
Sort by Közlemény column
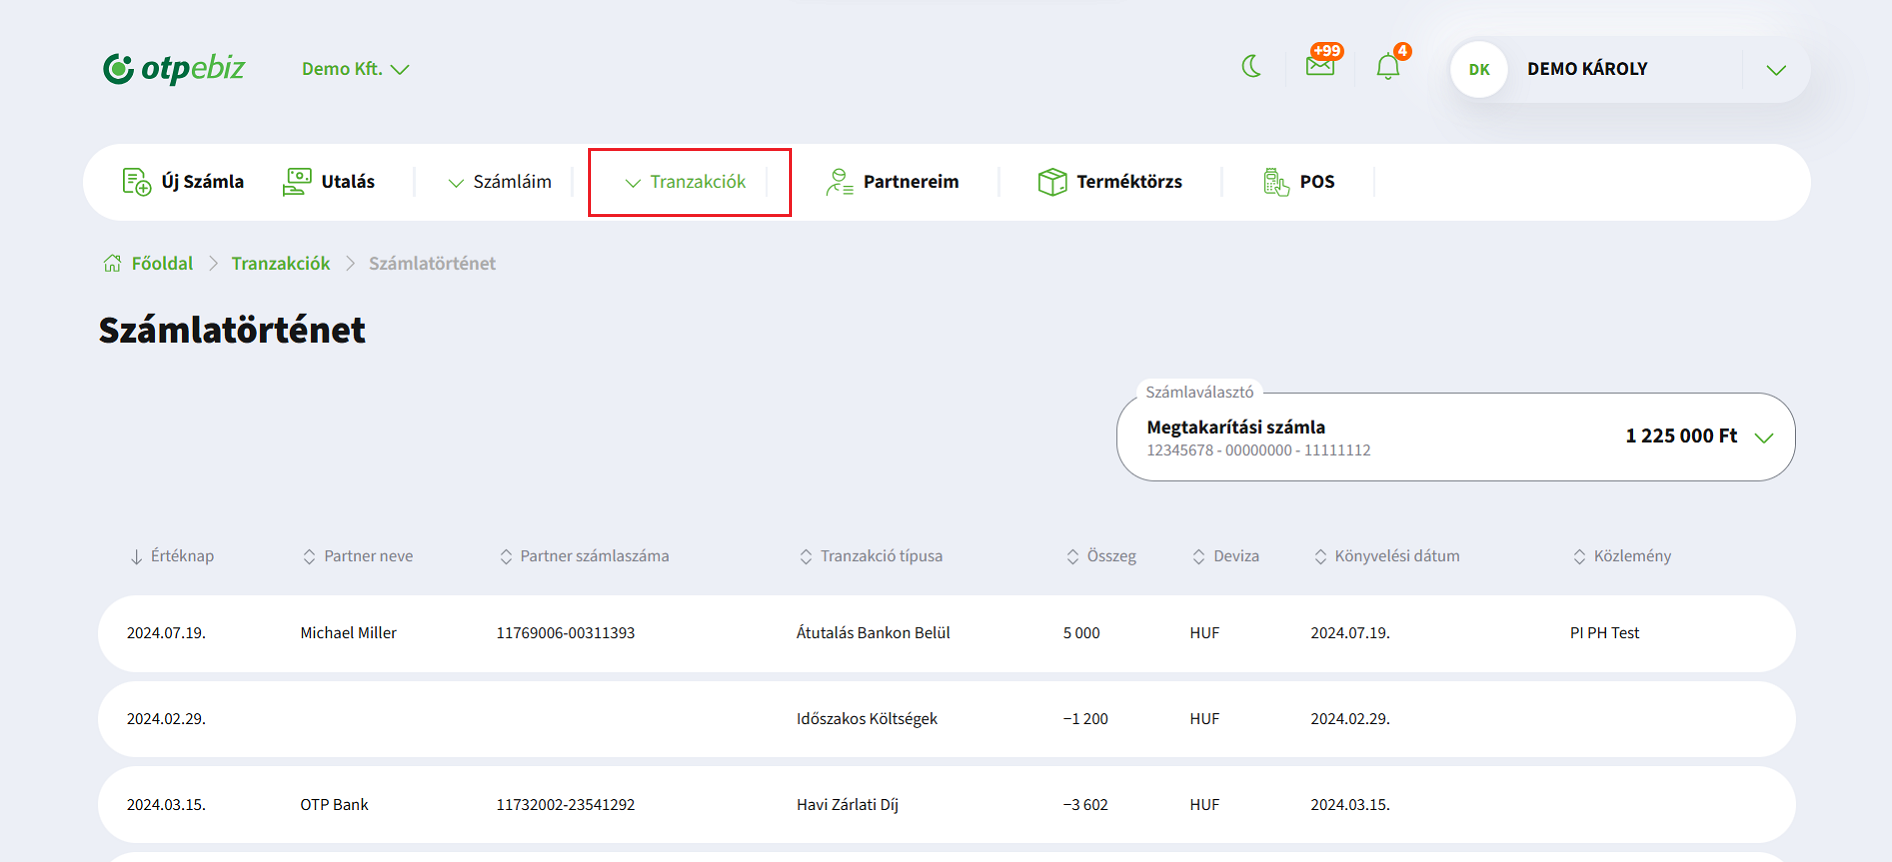pyautogui.click(x=1622, y=556)
